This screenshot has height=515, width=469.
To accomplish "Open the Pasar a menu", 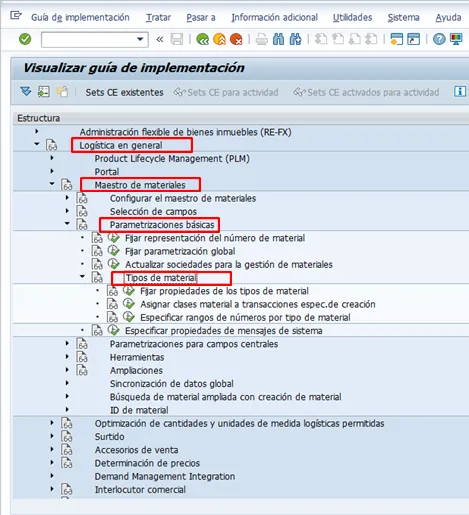I will (201, 17).
